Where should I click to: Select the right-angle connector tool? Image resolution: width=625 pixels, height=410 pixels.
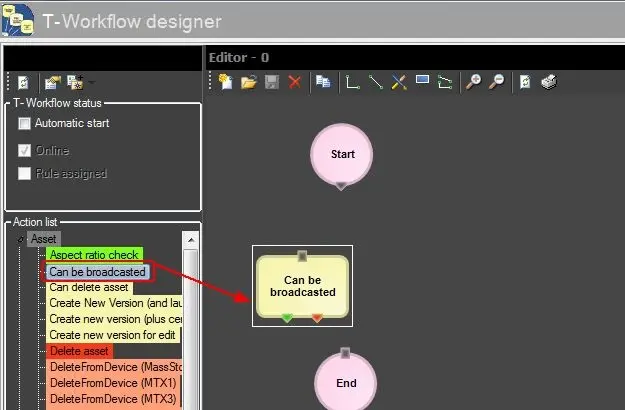(352, 83)
